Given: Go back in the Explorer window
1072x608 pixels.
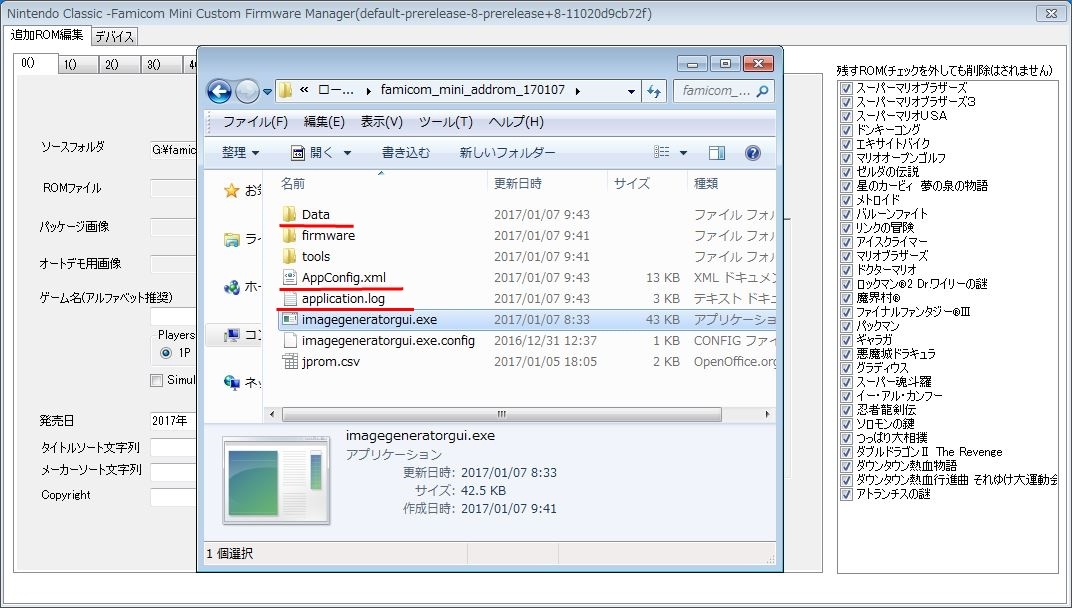Looking at the screenshot, I should (219, 90).
